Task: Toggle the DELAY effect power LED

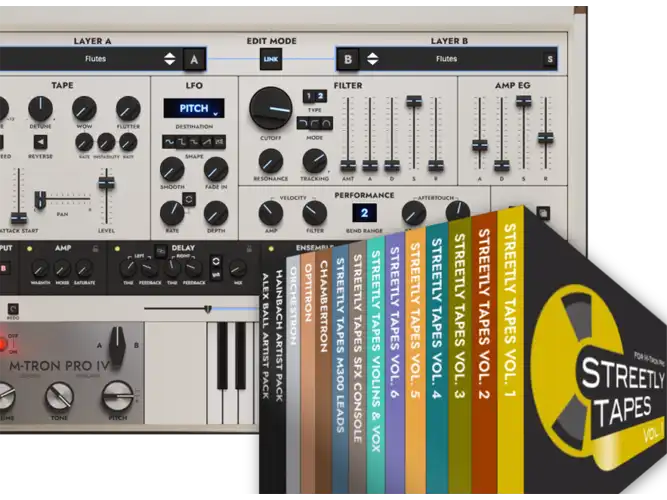Action: tap(117, 249)
